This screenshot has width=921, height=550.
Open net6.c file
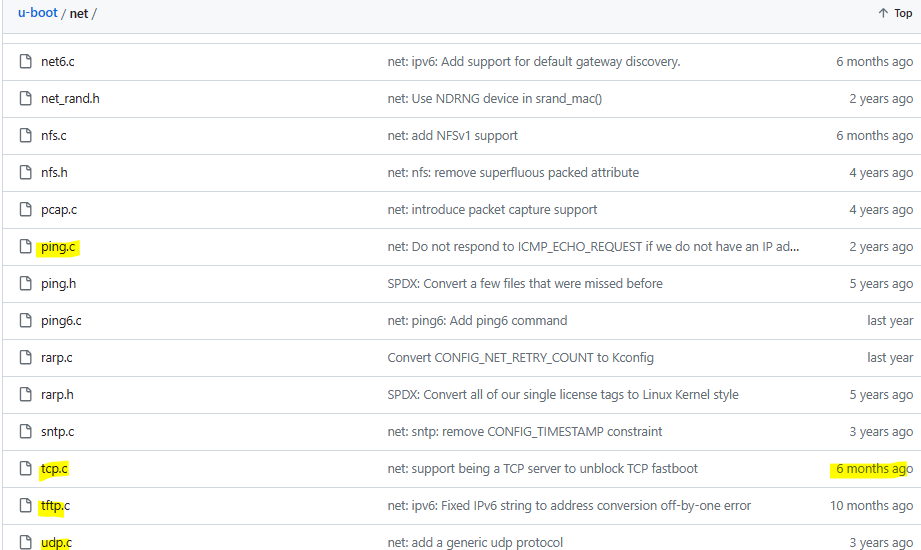[x=58, y=62]
